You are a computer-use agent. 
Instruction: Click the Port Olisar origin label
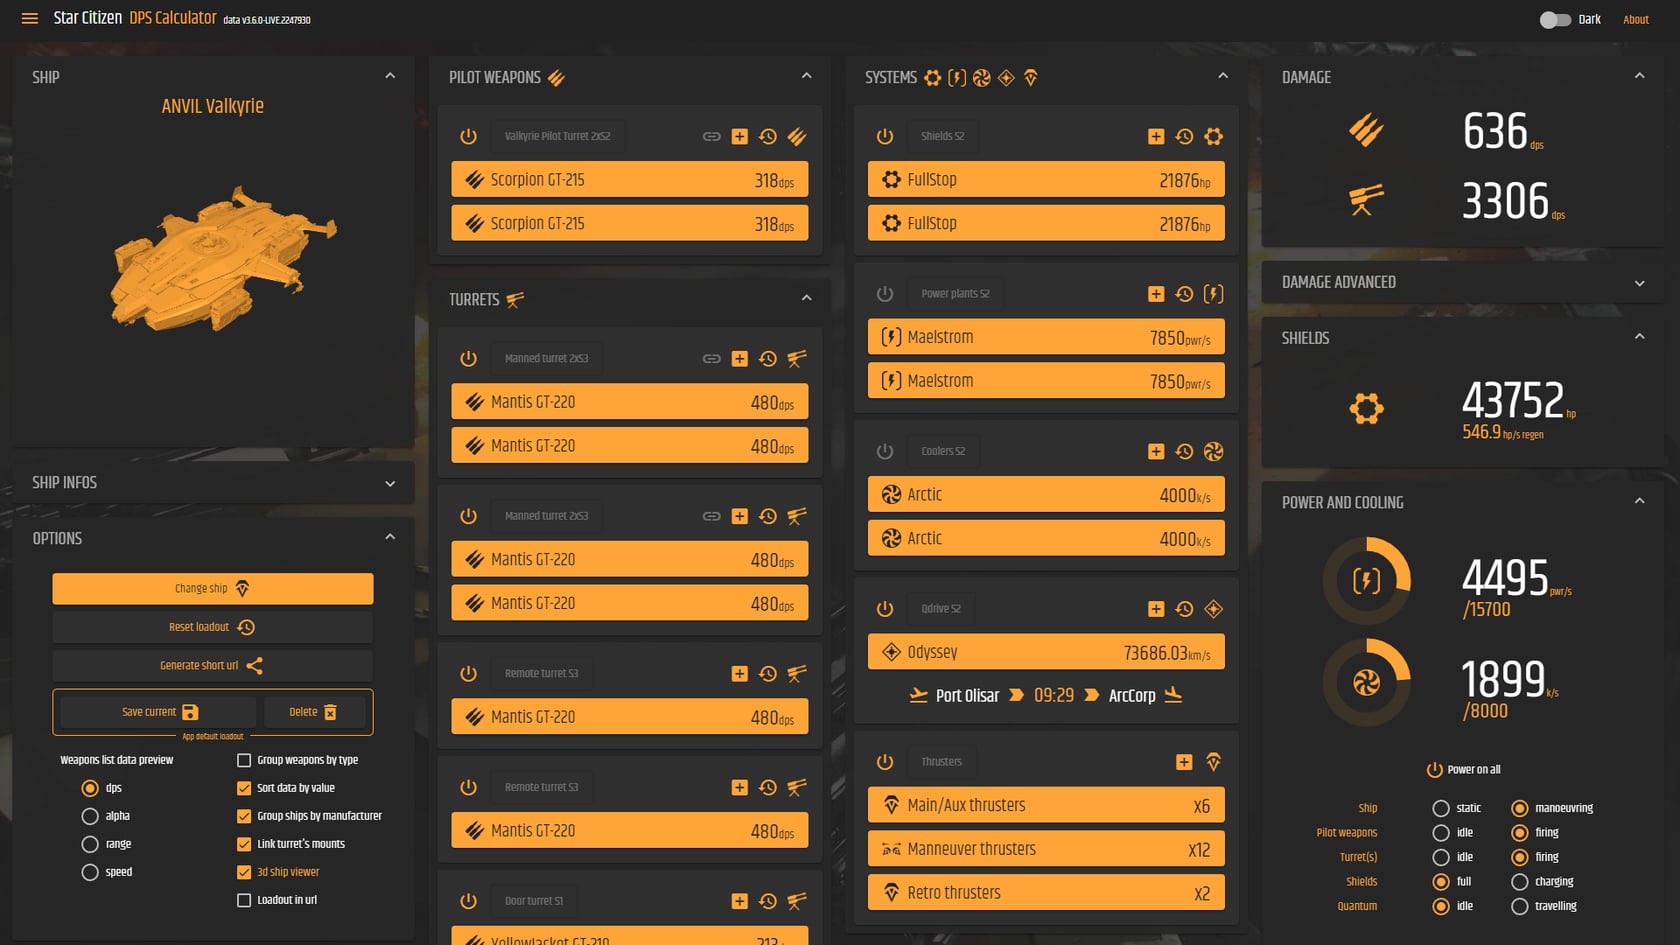(x=967, y=695)
